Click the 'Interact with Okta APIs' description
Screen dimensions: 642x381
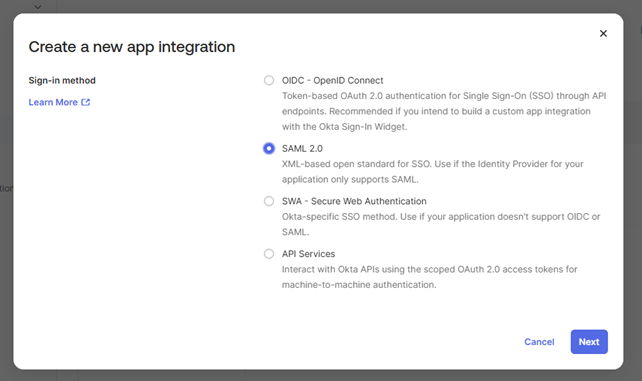coord(430,277)
